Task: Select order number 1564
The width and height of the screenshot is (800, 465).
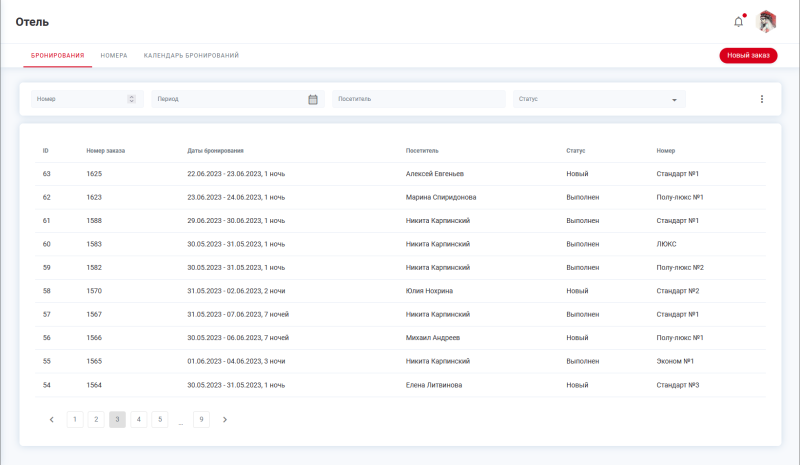Action: 94,385
